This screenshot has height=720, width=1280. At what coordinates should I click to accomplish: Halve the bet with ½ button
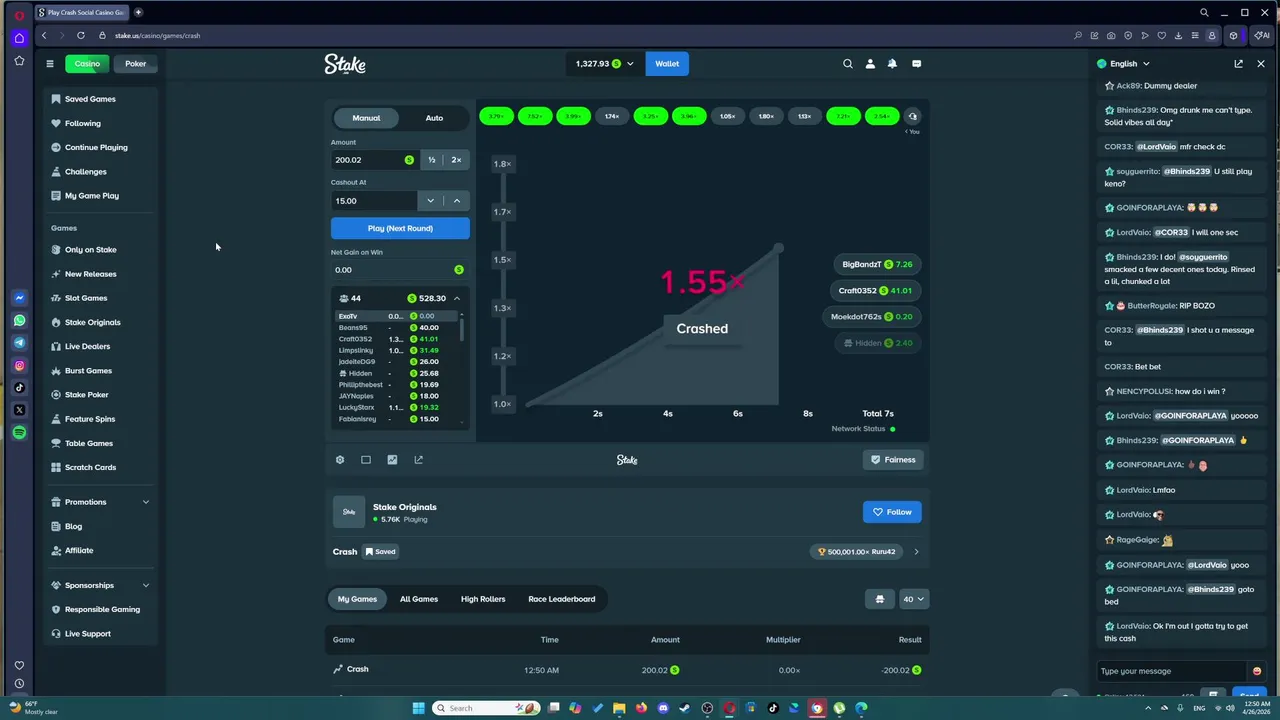pos(432,160)
